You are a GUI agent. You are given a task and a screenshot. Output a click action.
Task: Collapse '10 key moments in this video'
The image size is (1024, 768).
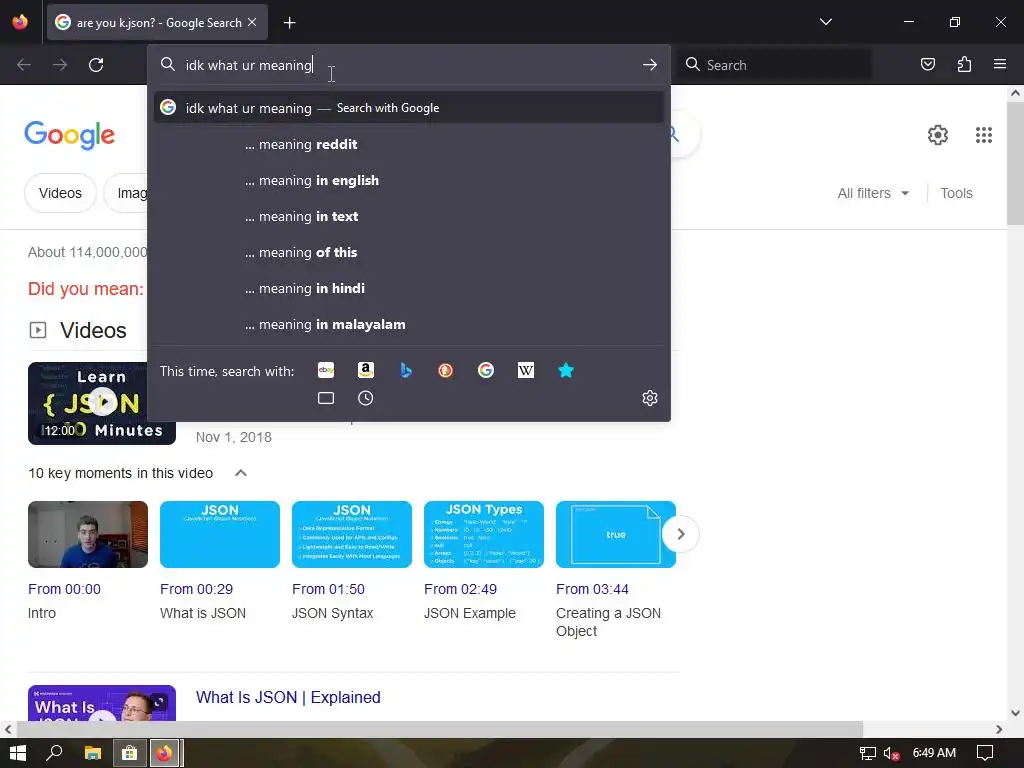[x=240, y=473]
